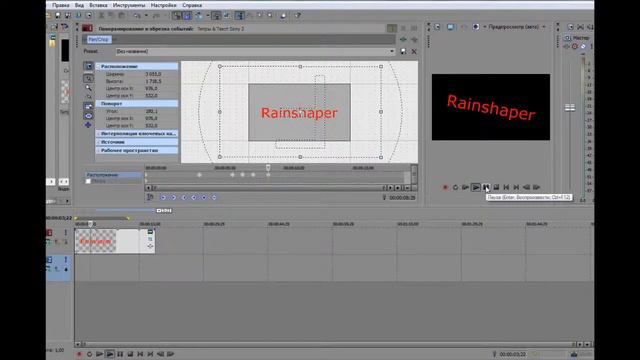Open the Настройки menu

(x=164, y=5)
